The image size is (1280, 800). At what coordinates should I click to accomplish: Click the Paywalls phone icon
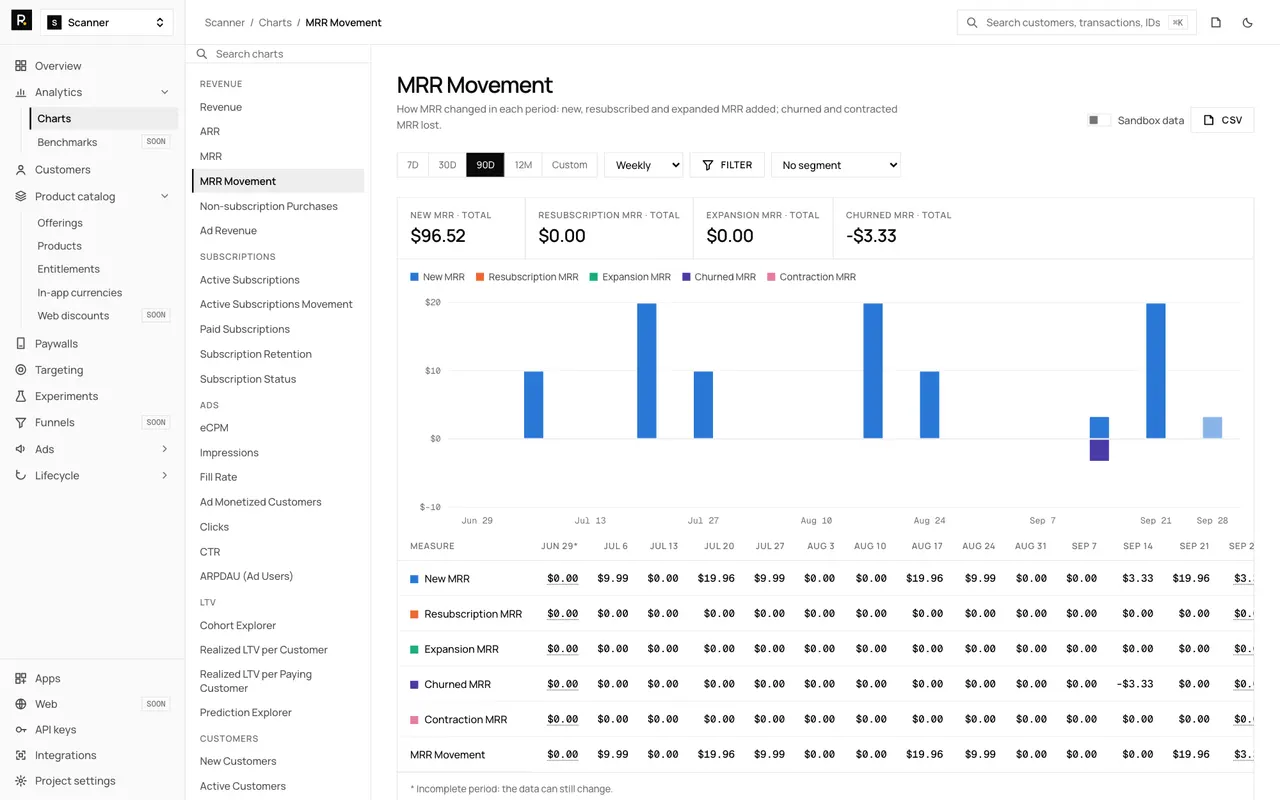21,344
